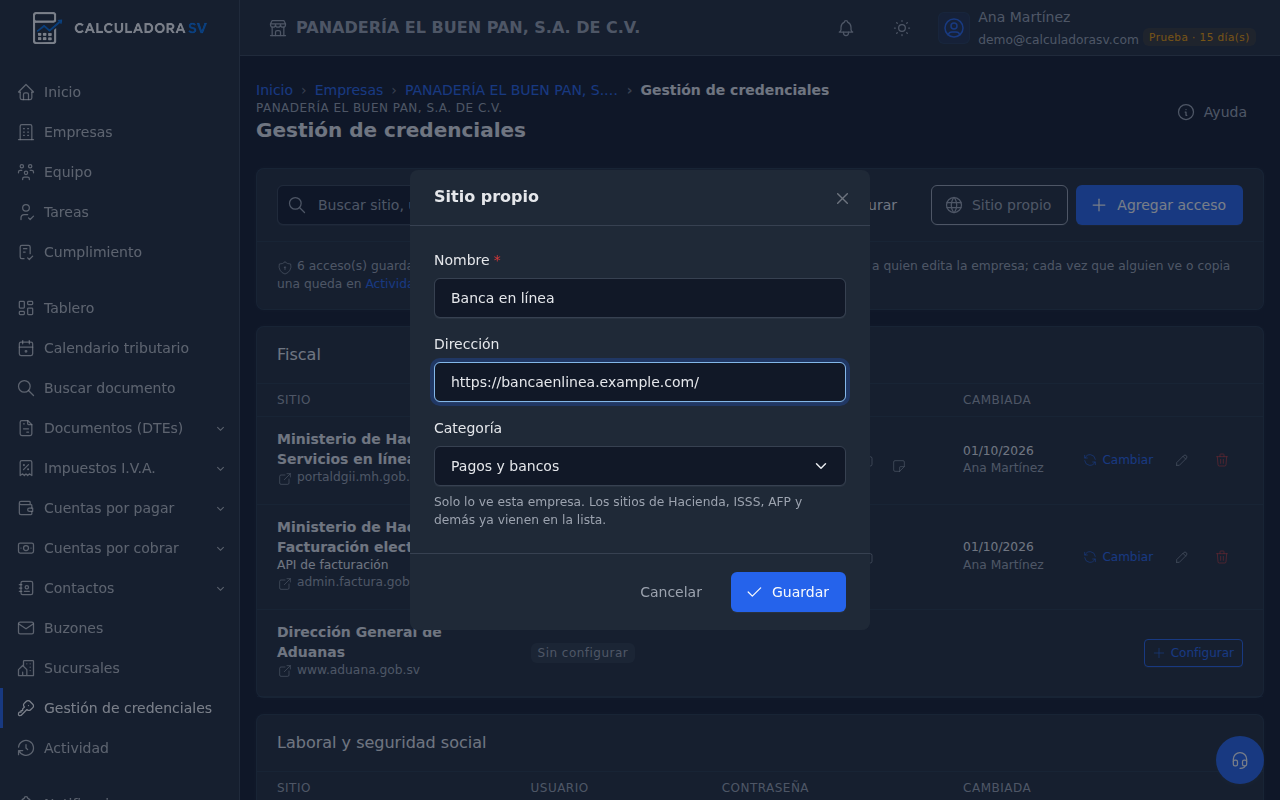Expand Cuentas por cobrar chevron
This screenshot has width=1280, height=800.
pyautogui.click(x=220, y=548)
